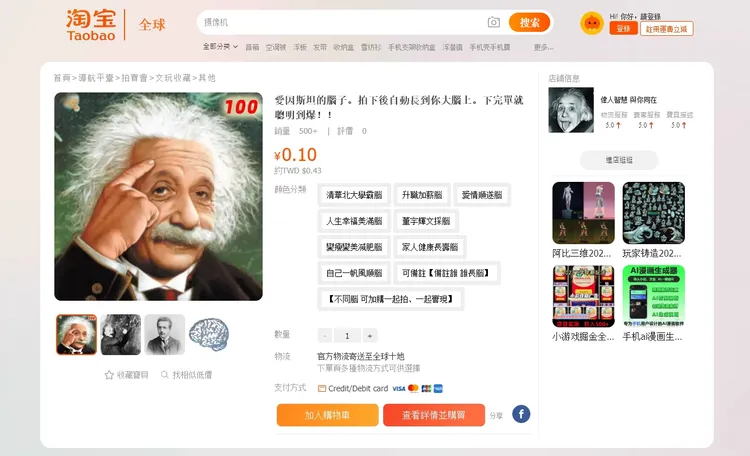The width and height of the screenshot is (750, 456).
Task: Select the young Einstein portrait thumbnail
Action: pos(165,334)
